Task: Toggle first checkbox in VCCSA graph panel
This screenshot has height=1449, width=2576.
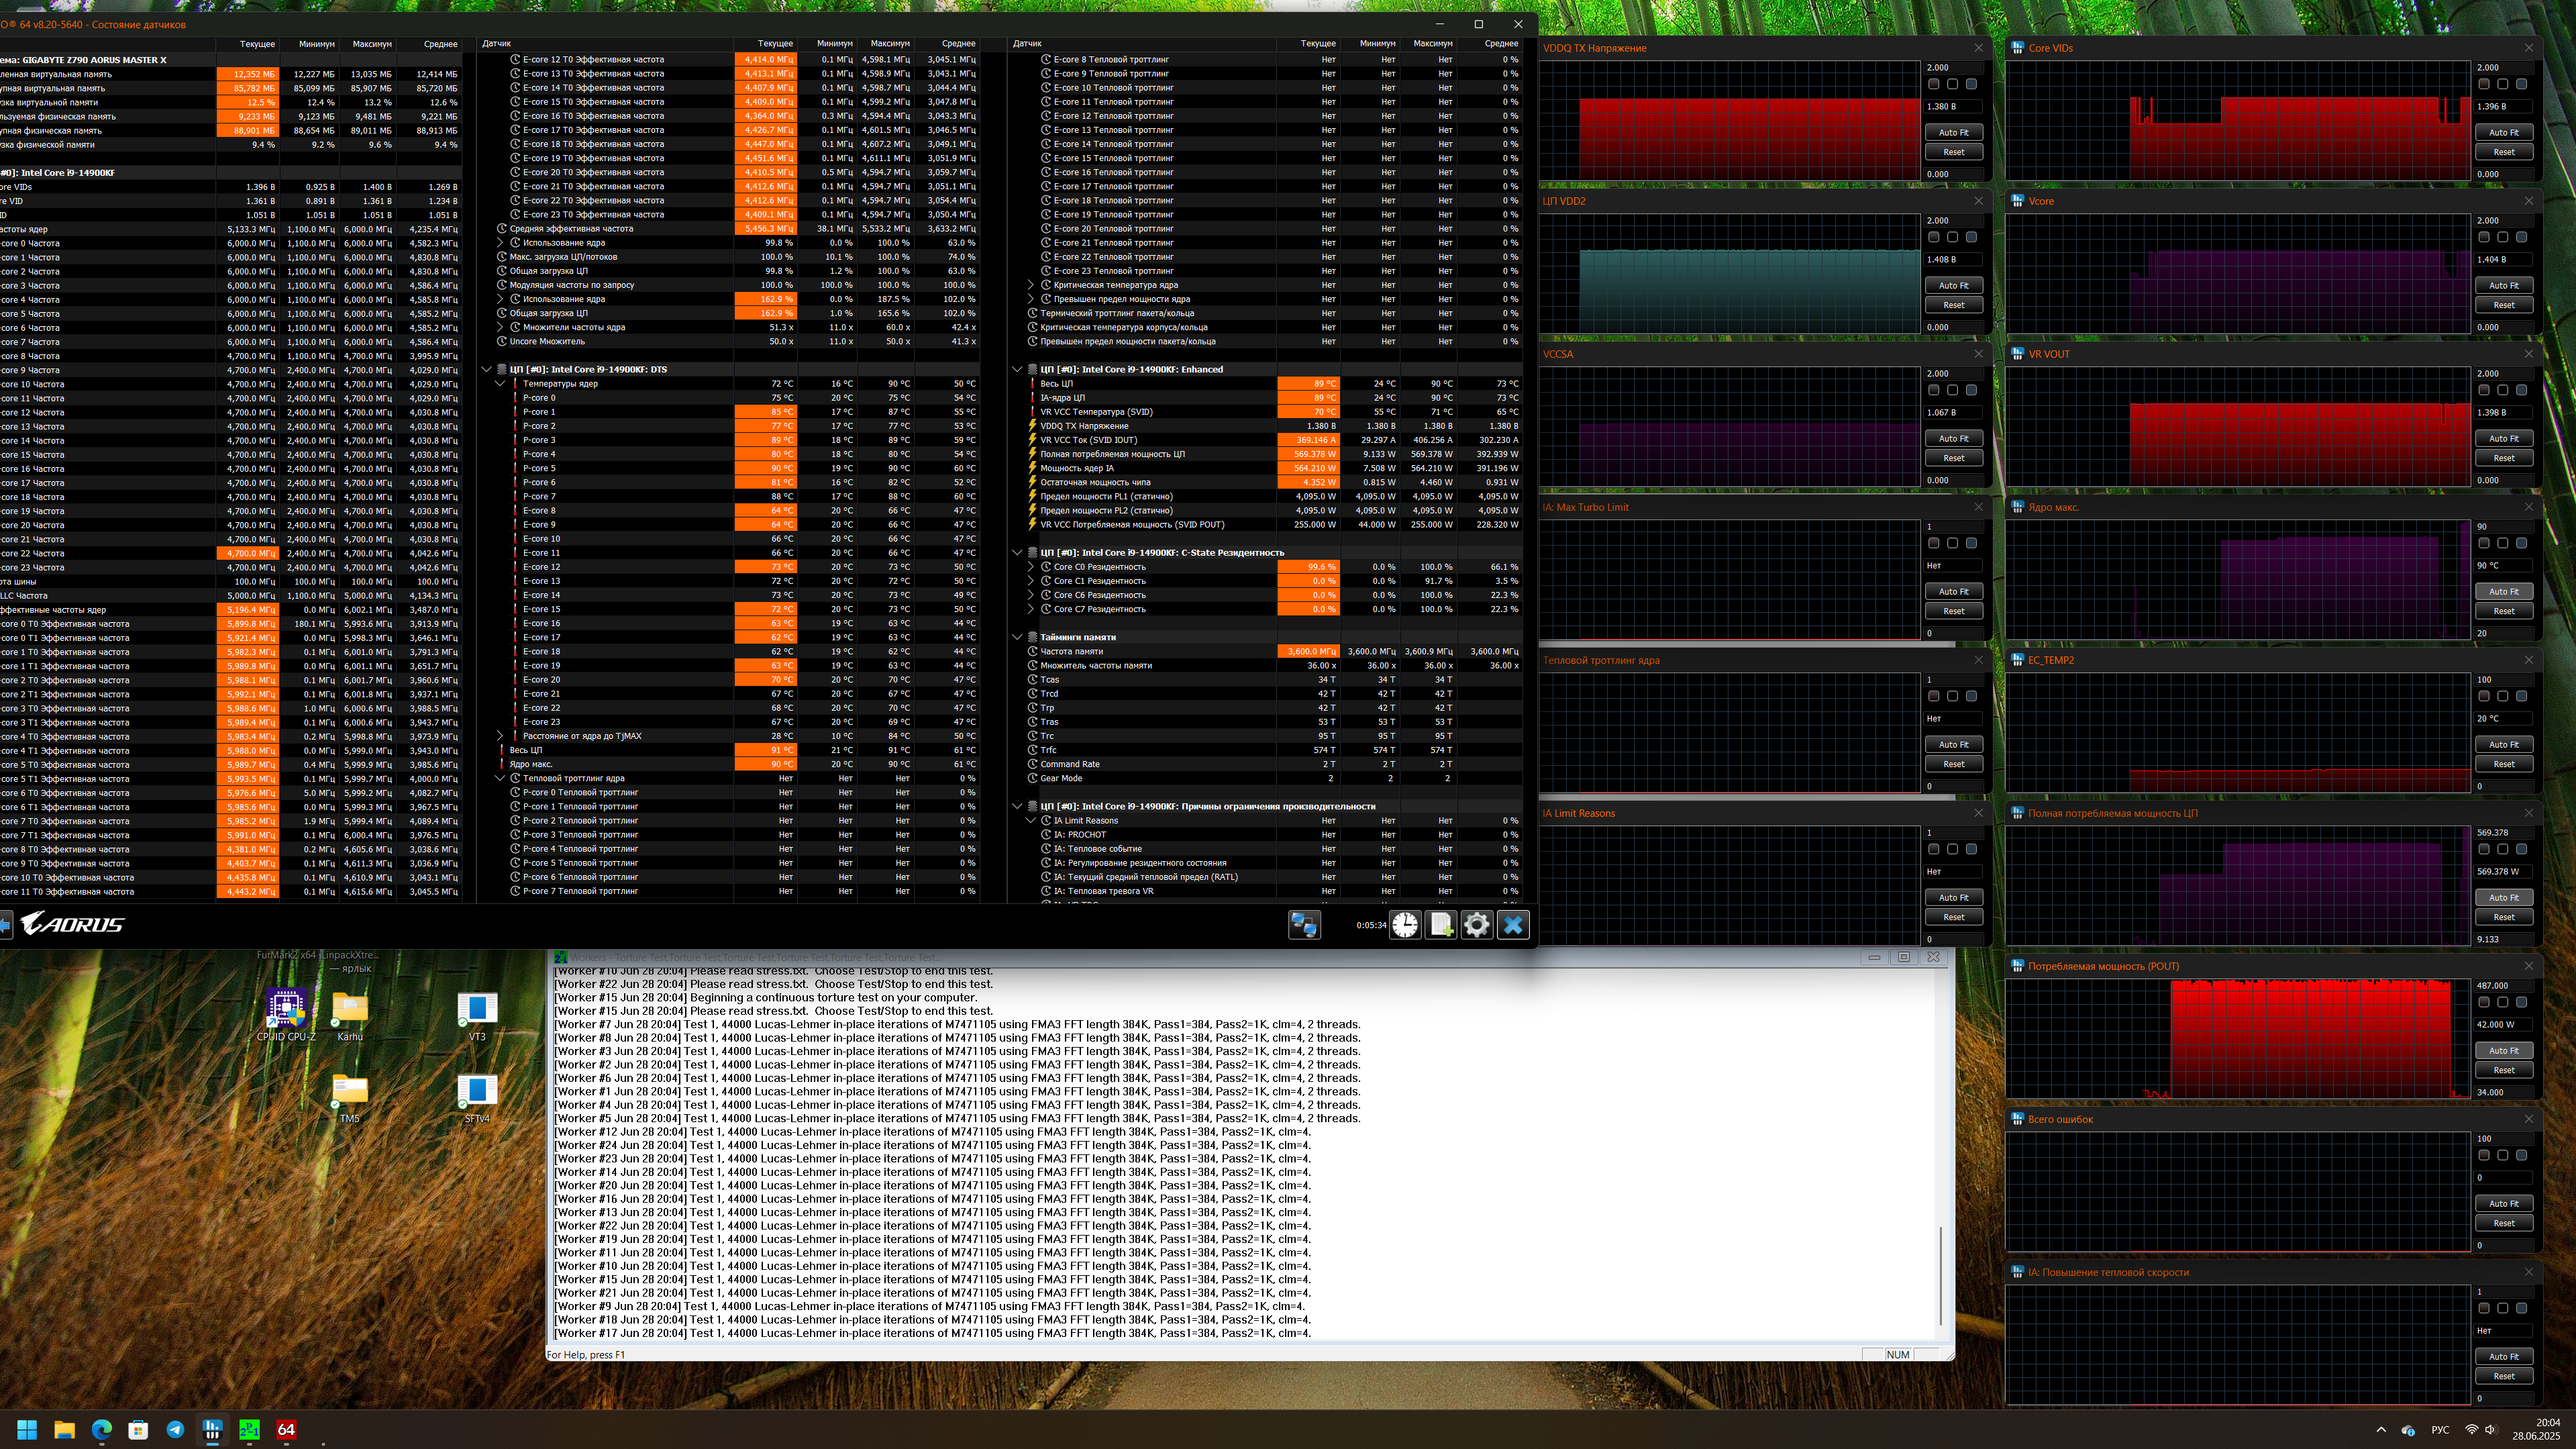Action: pos(1933,391)
